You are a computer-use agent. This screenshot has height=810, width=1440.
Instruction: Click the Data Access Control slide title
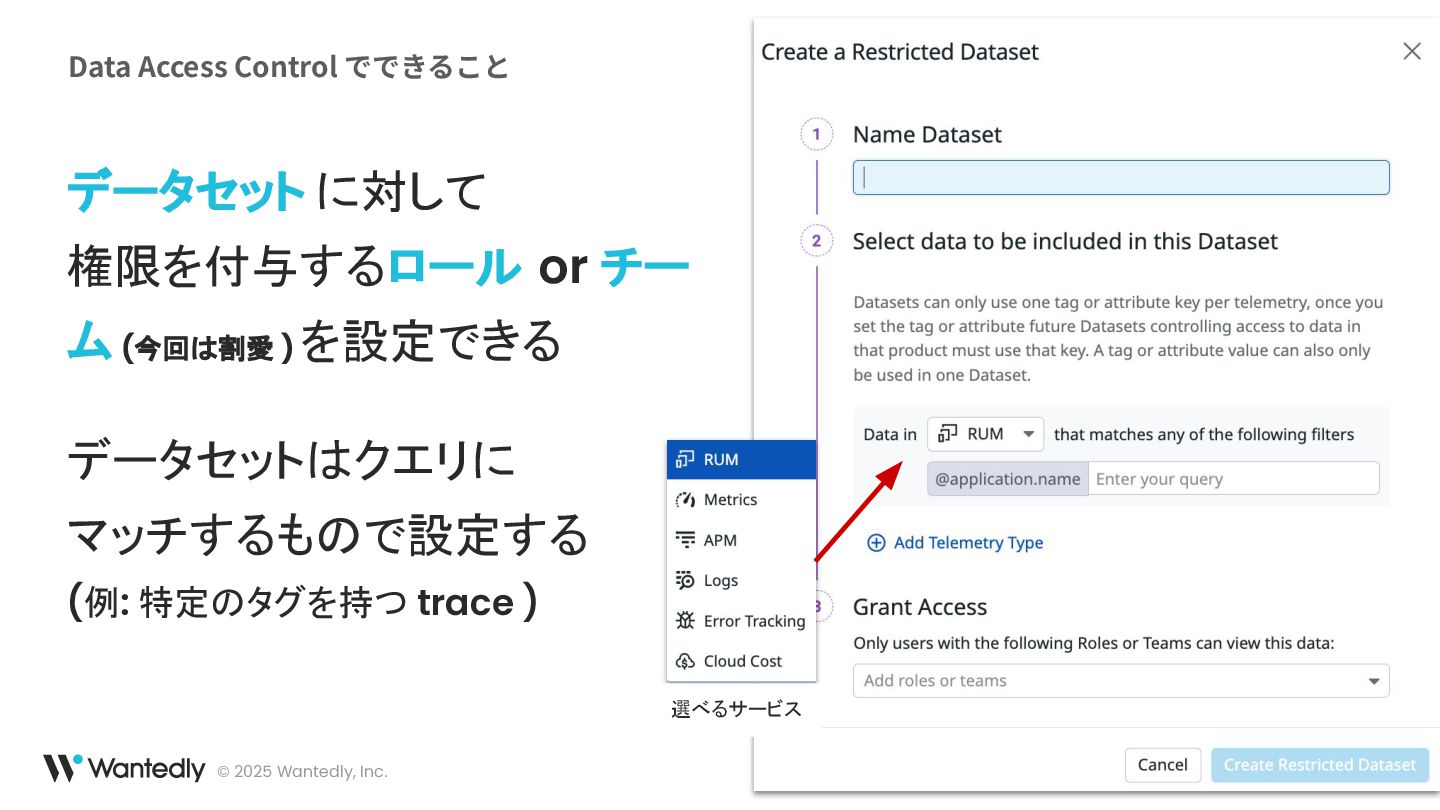click(x=289, y=67)
